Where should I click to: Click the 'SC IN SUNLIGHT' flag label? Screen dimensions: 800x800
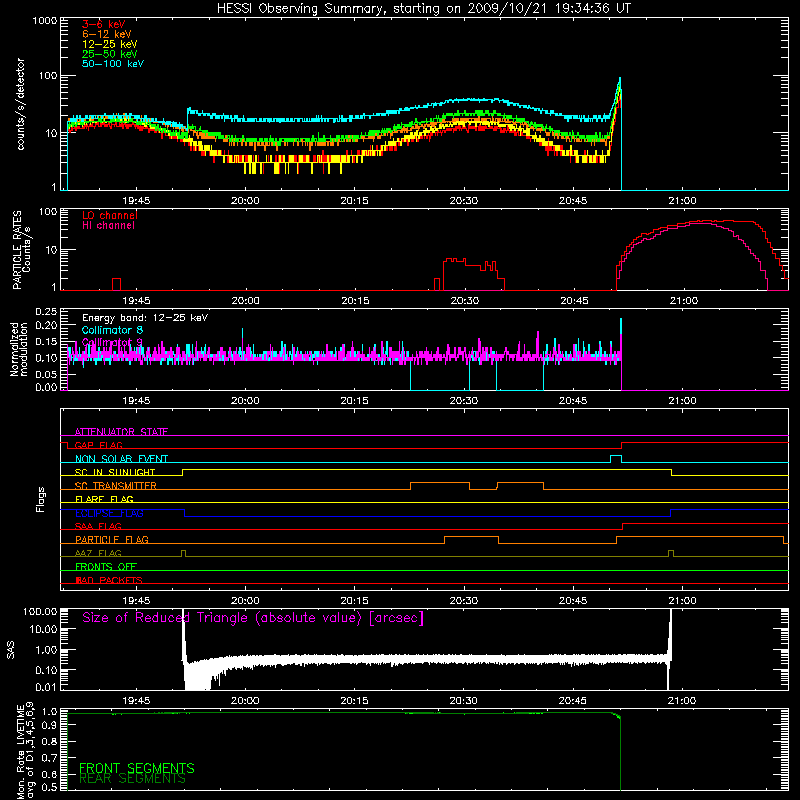coord(115,472)
